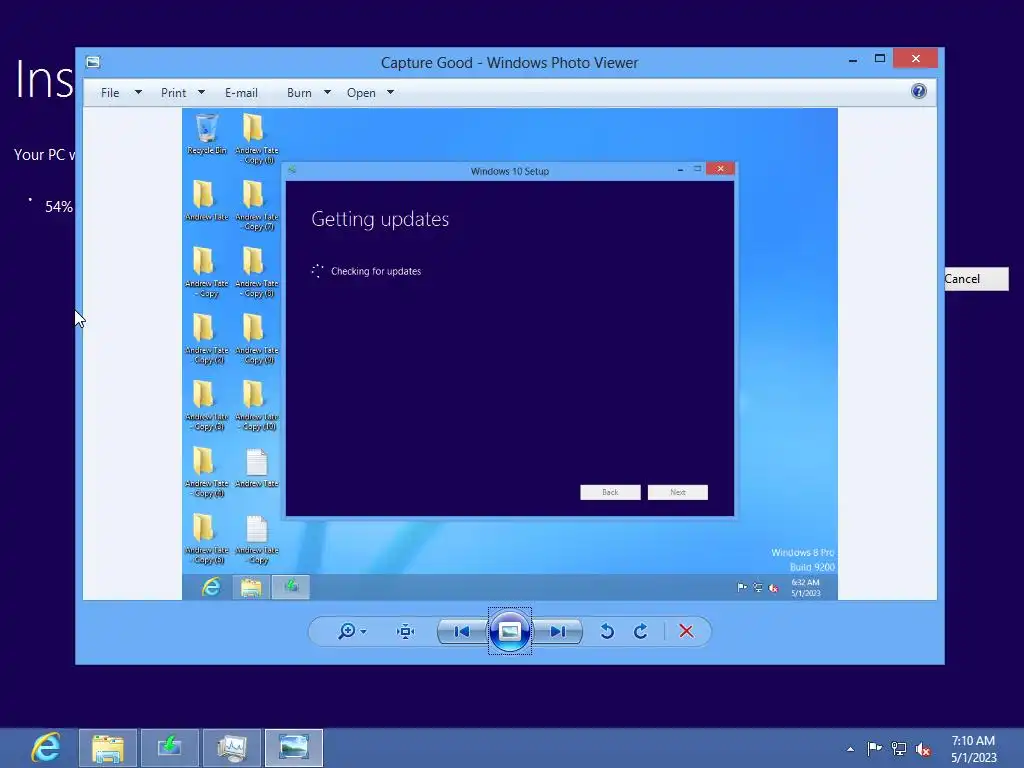Expand the zoom magnifier dropdown arrow
The width and height of the screenshot is (1024, 768).
point(363,632)
